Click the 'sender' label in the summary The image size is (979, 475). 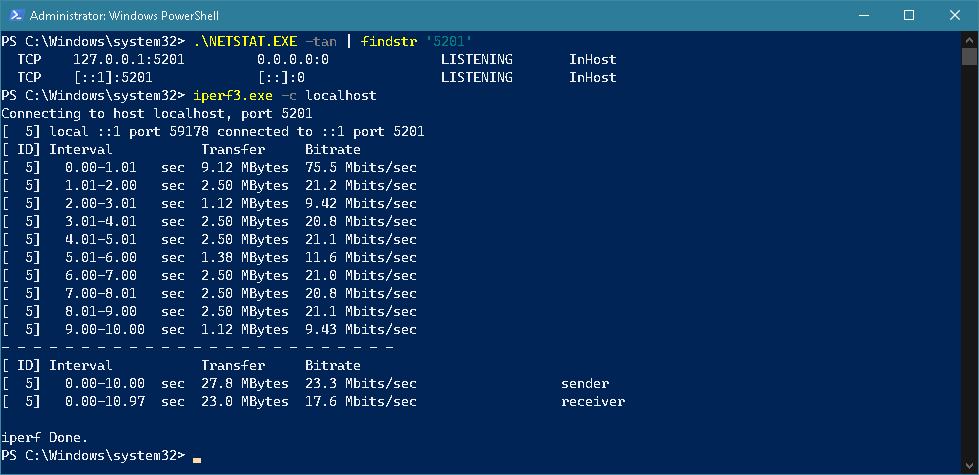tap(585, 383)
